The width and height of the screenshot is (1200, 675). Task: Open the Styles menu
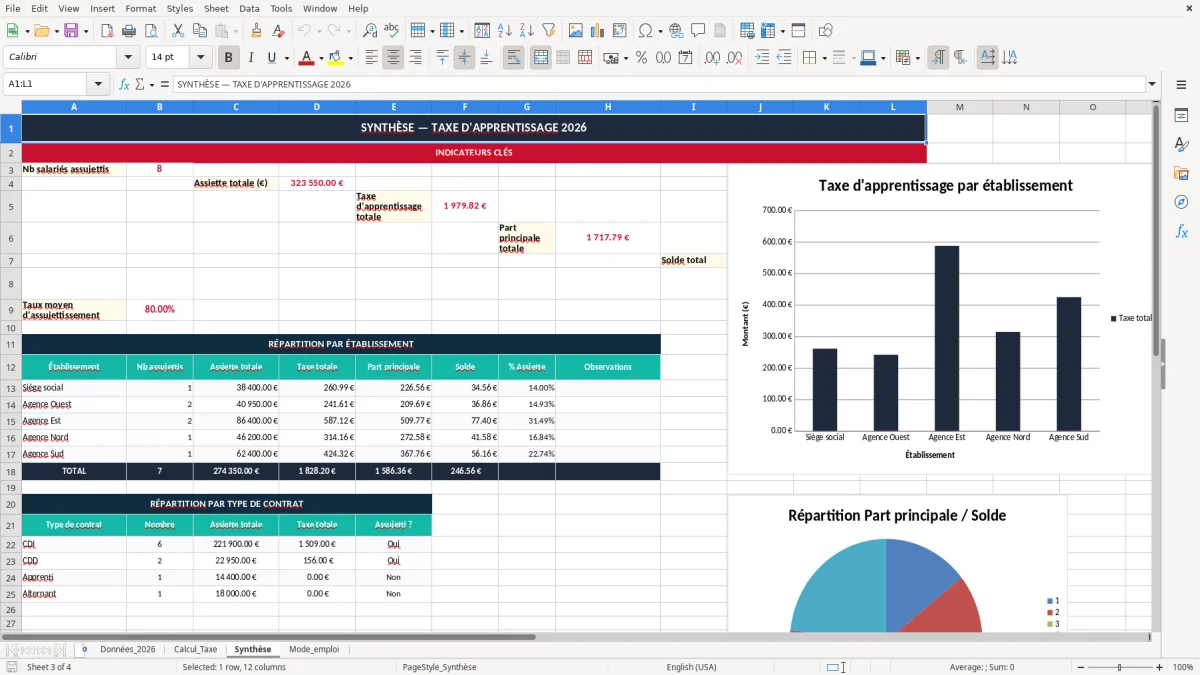[180, 8]
